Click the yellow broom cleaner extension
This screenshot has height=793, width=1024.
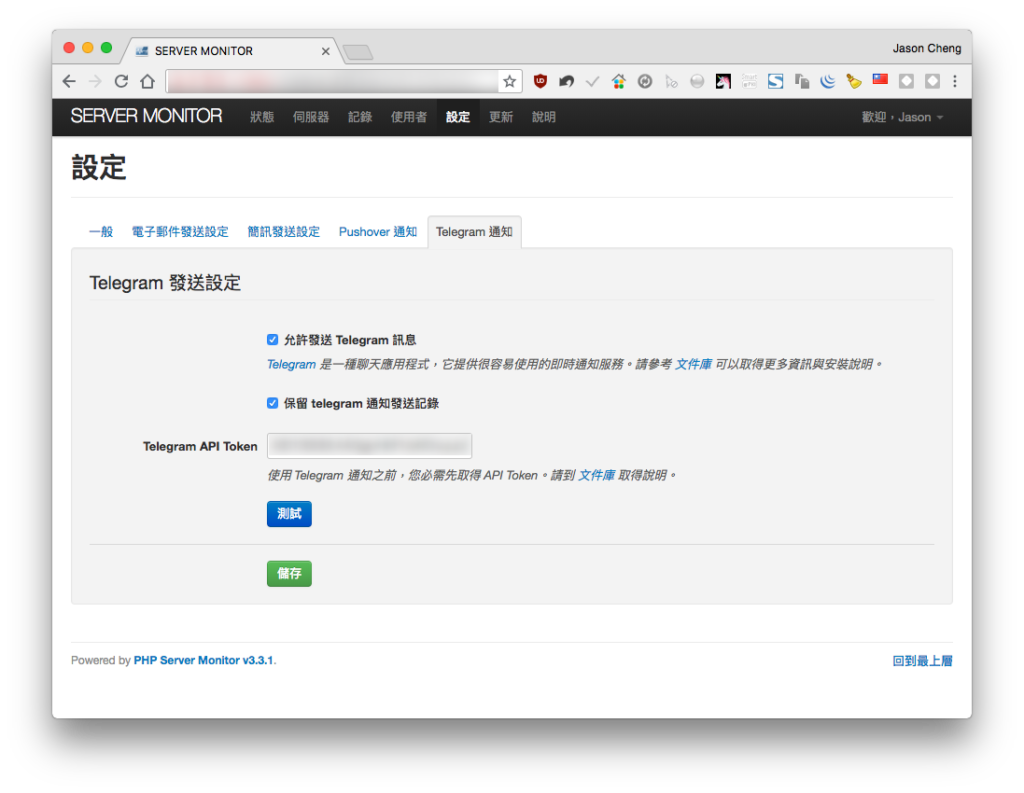tap(854, 82)
